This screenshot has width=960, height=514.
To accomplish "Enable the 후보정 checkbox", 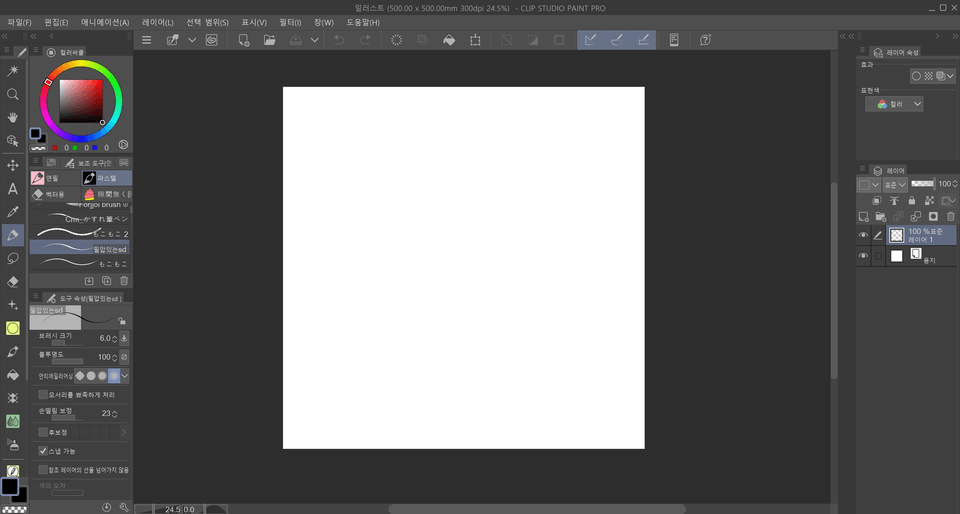I will [x=43, y=432].
